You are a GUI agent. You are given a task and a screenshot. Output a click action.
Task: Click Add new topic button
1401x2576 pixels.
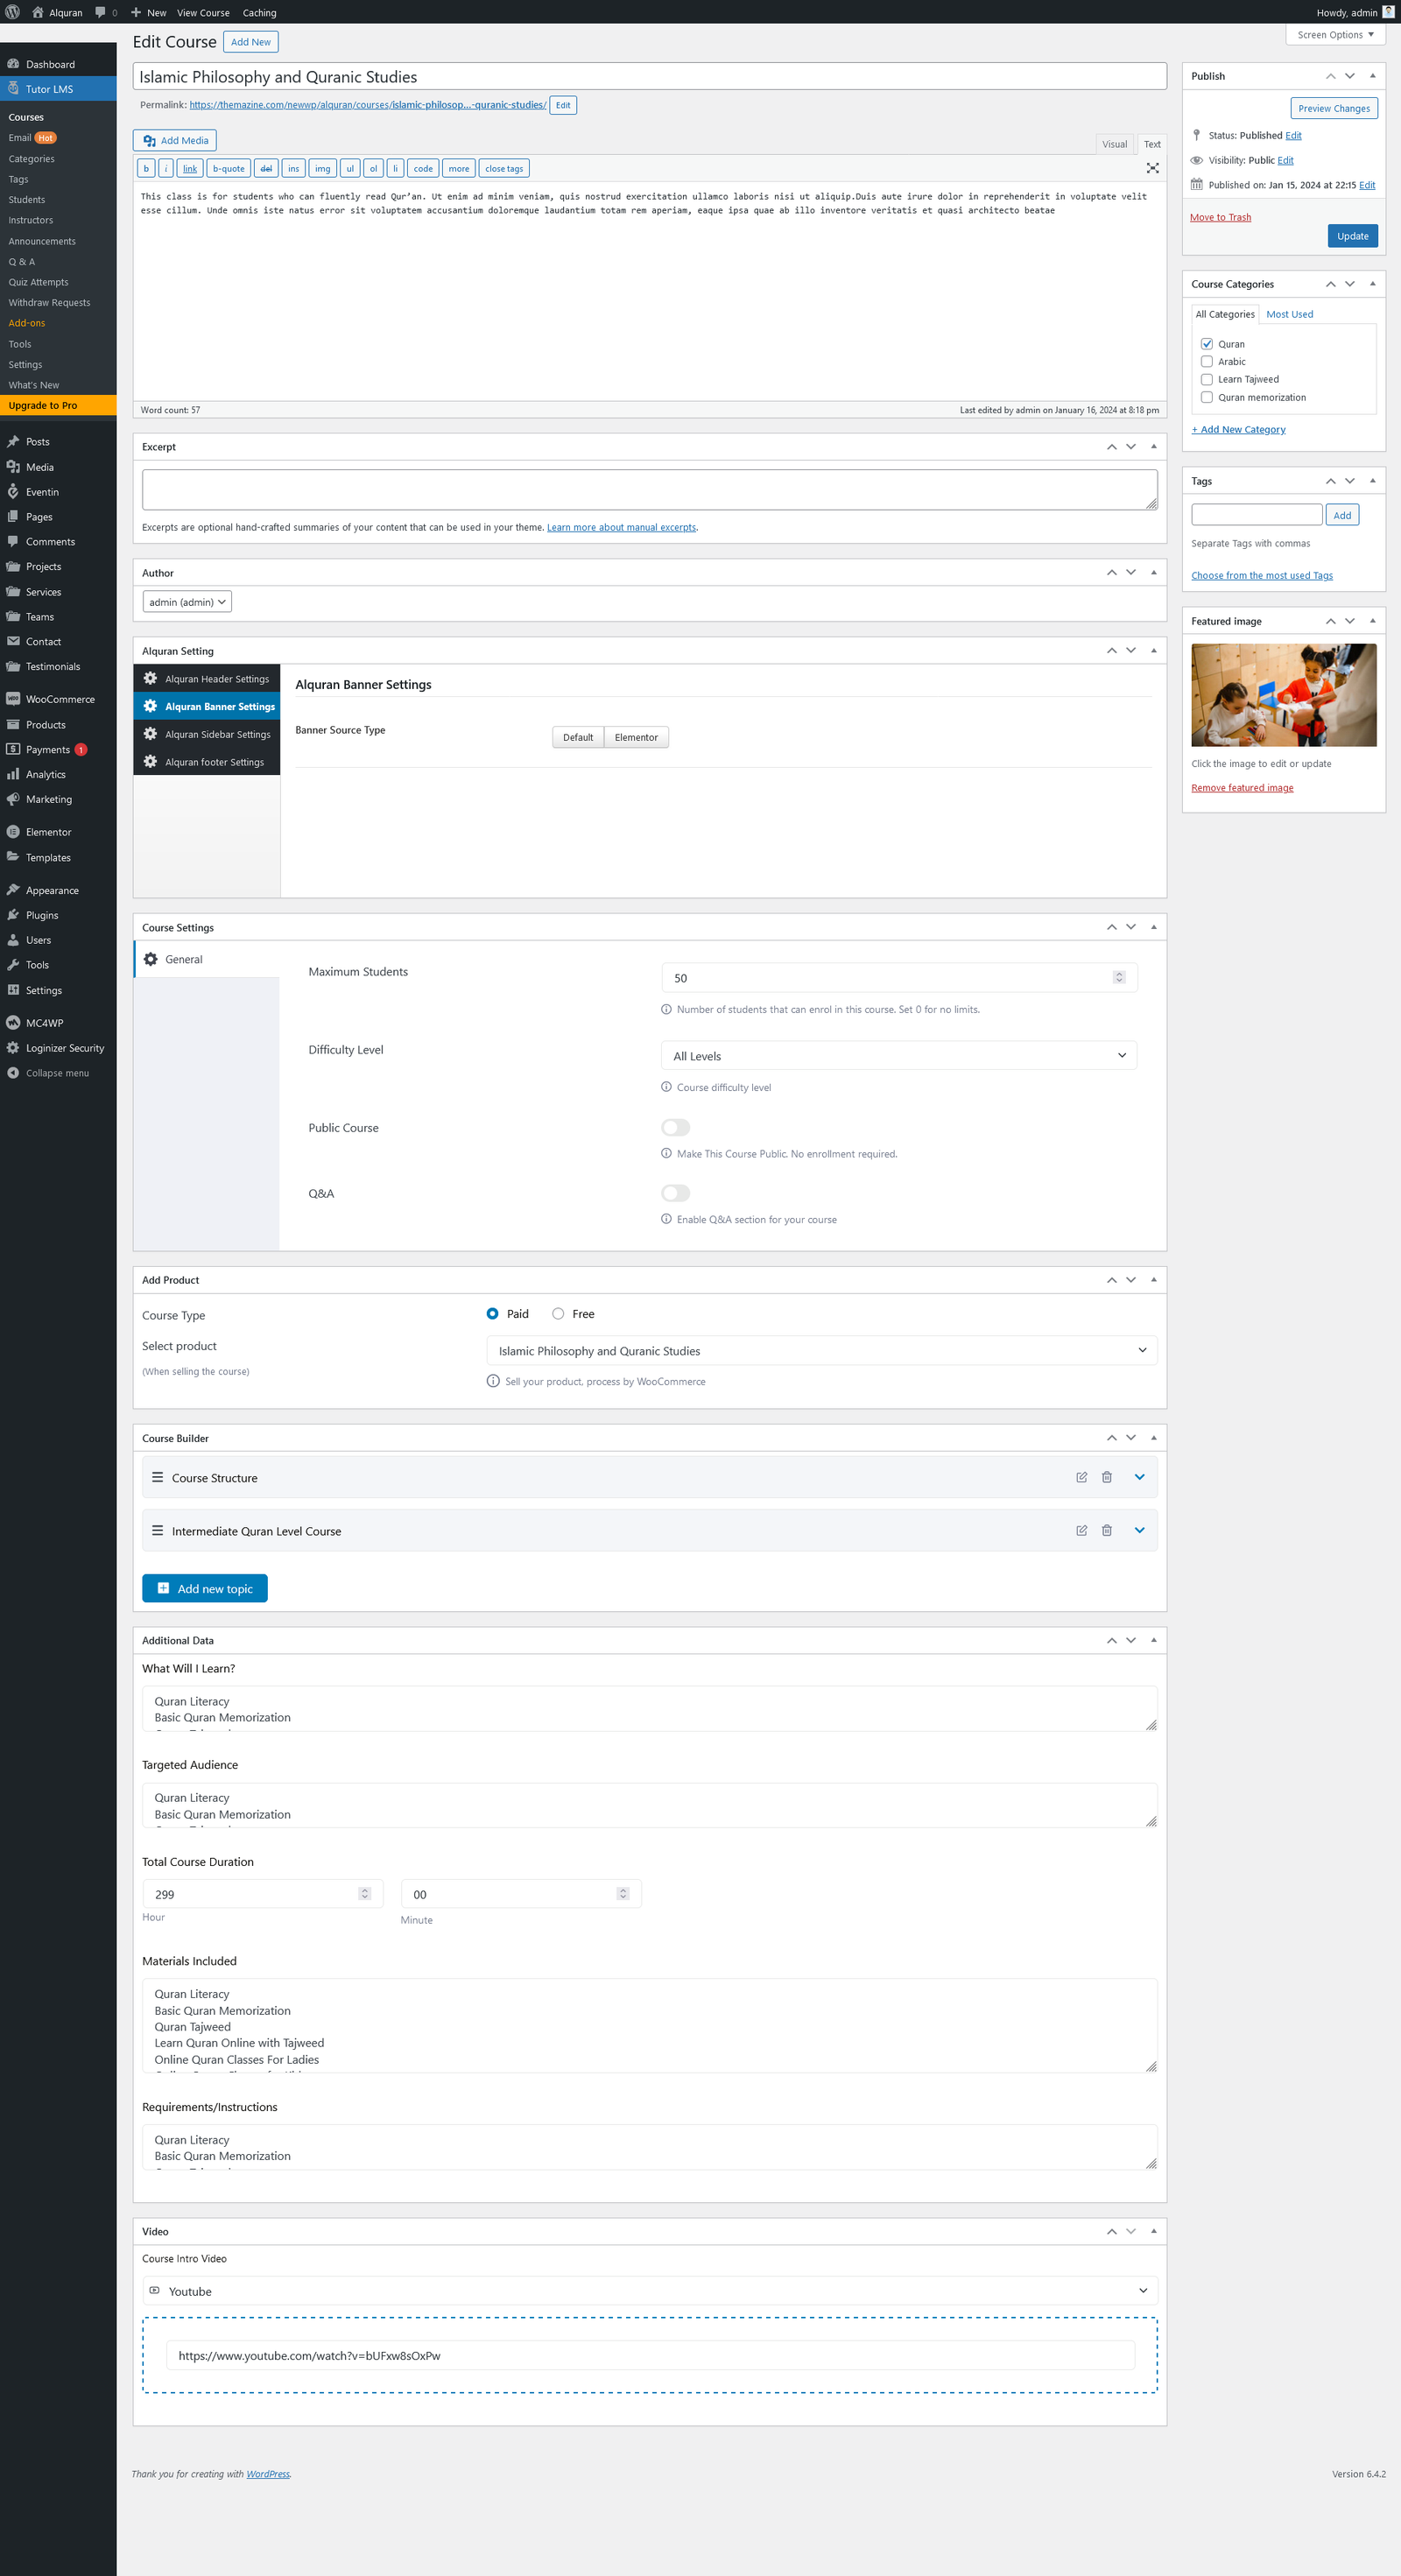pyautogui.click(x=205, y=1588)
